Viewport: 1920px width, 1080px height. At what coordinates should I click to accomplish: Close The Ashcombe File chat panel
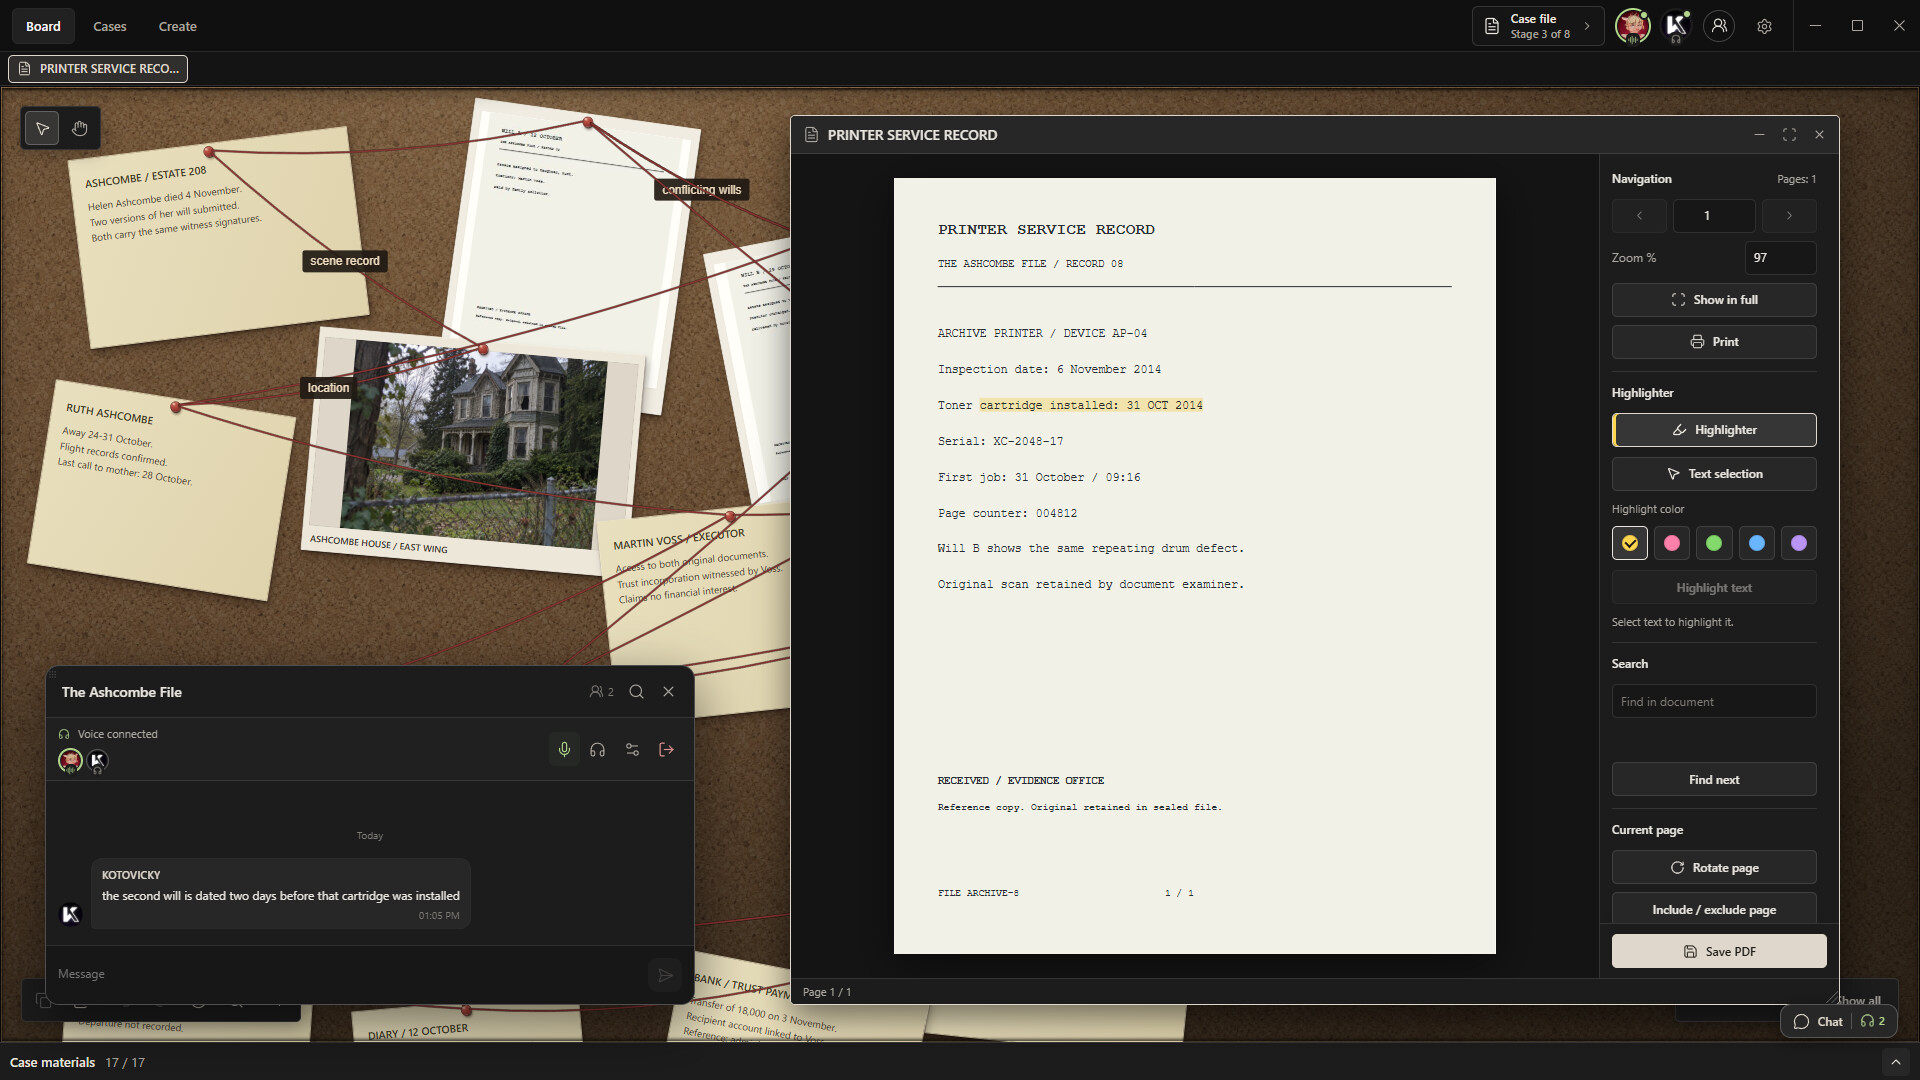coord(669,692)
